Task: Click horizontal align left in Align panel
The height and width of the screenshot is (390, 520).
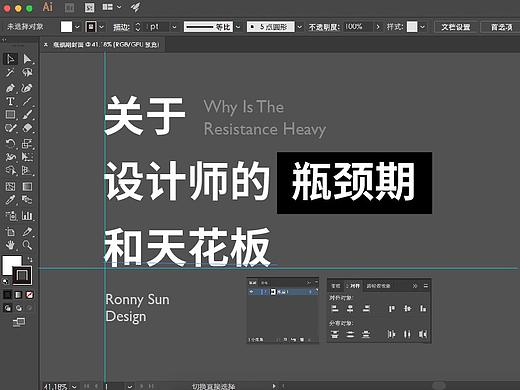Action: click(x=335, y=309)
